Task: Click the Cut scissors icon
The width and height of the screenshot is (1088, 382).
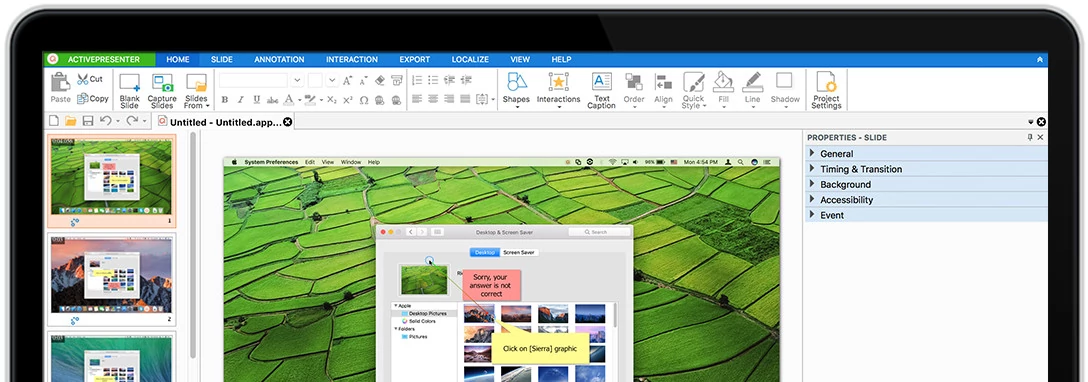Action: tap(83, 79)
